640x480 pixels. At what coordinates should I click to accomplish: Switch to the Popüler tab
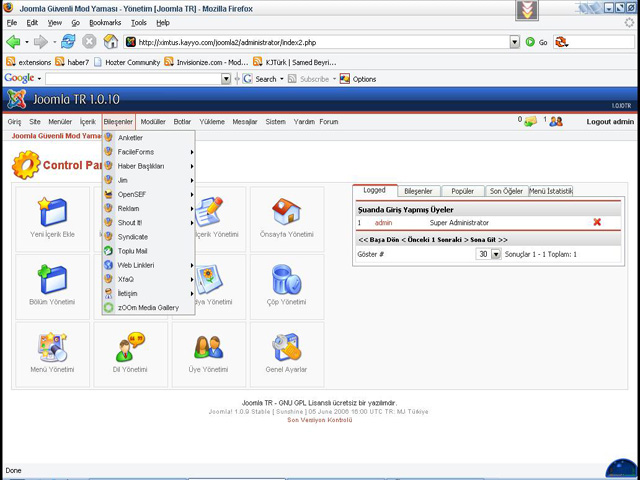[x=462, y=191]
